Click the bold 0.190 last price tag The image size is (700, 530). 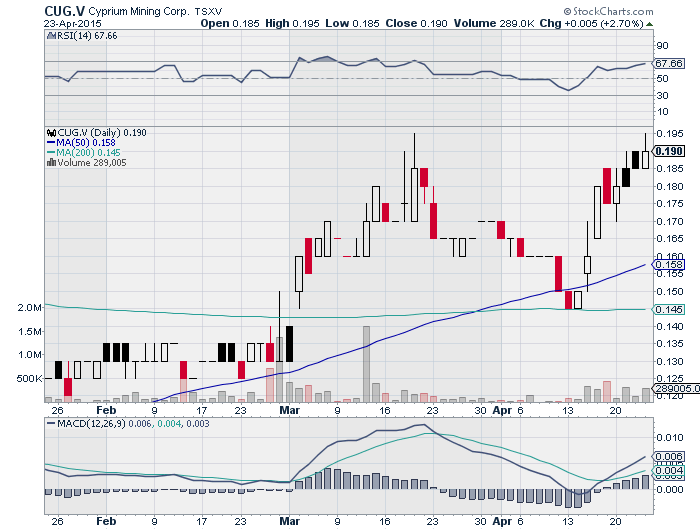(x=668, y=151)
